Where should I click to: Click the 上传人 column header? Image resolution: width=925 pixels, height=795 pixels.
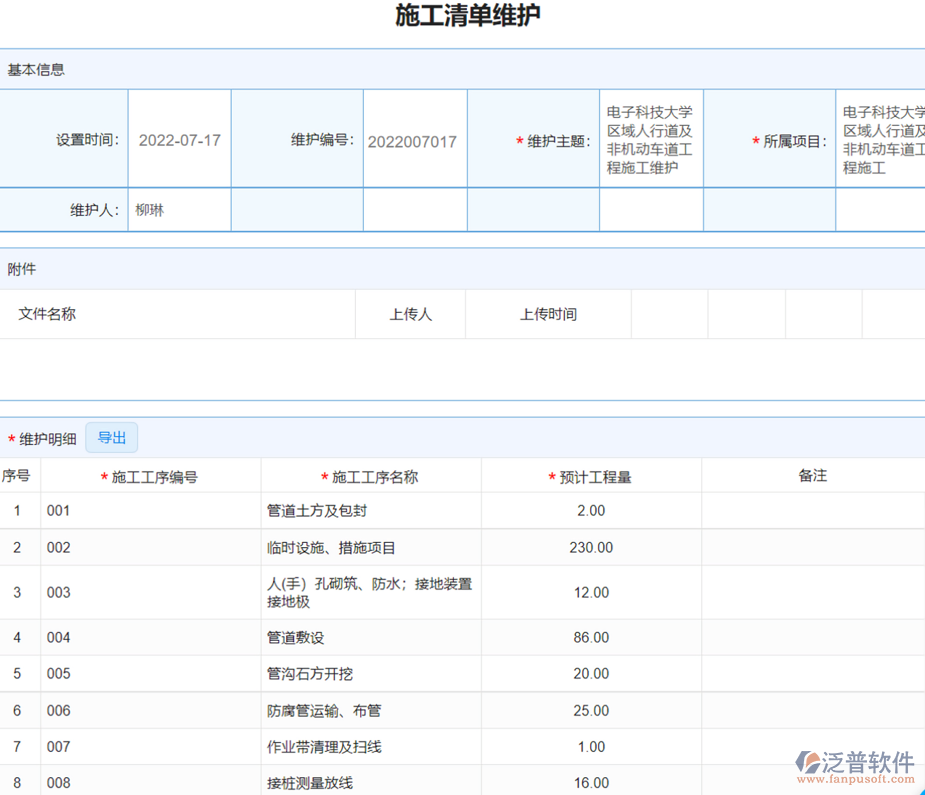click(x=409, y=313)
